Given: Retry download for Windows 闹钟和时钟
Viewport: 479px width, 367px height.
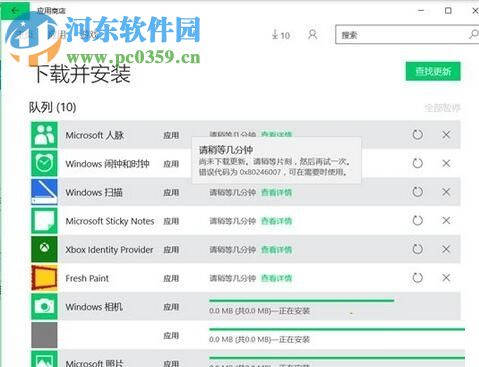Looking at the screenshot, I should coord(418,163).
